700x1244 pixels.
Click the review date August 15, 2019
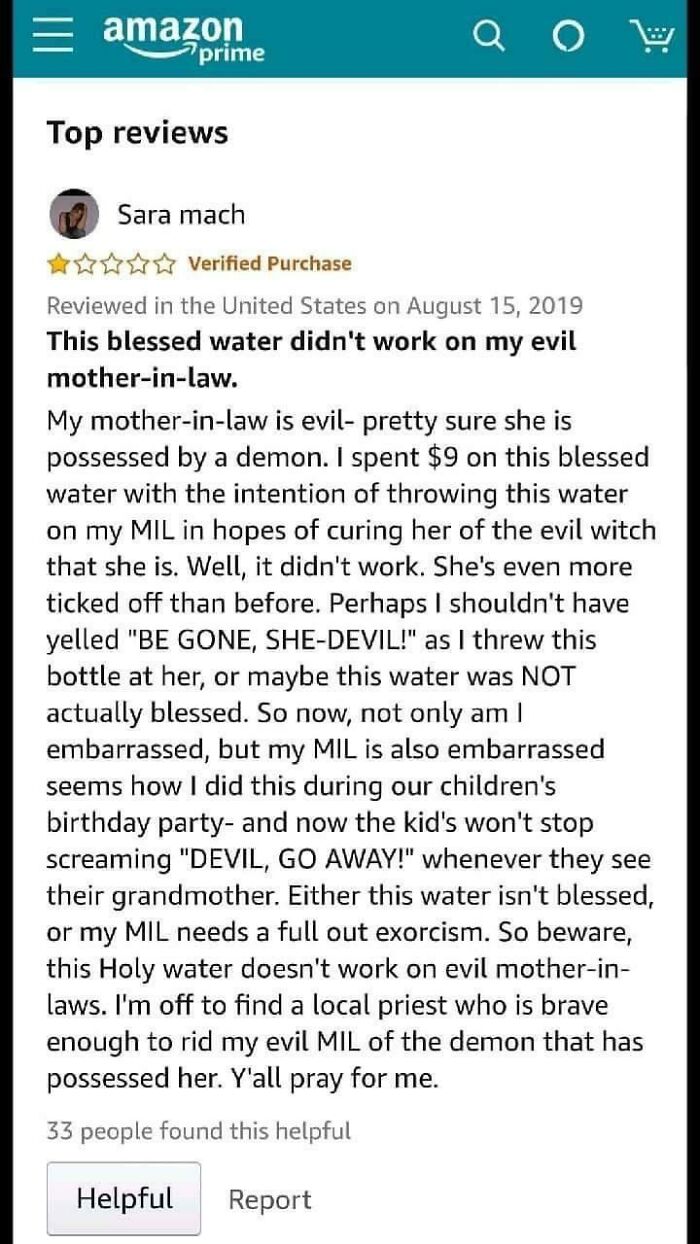317,305
